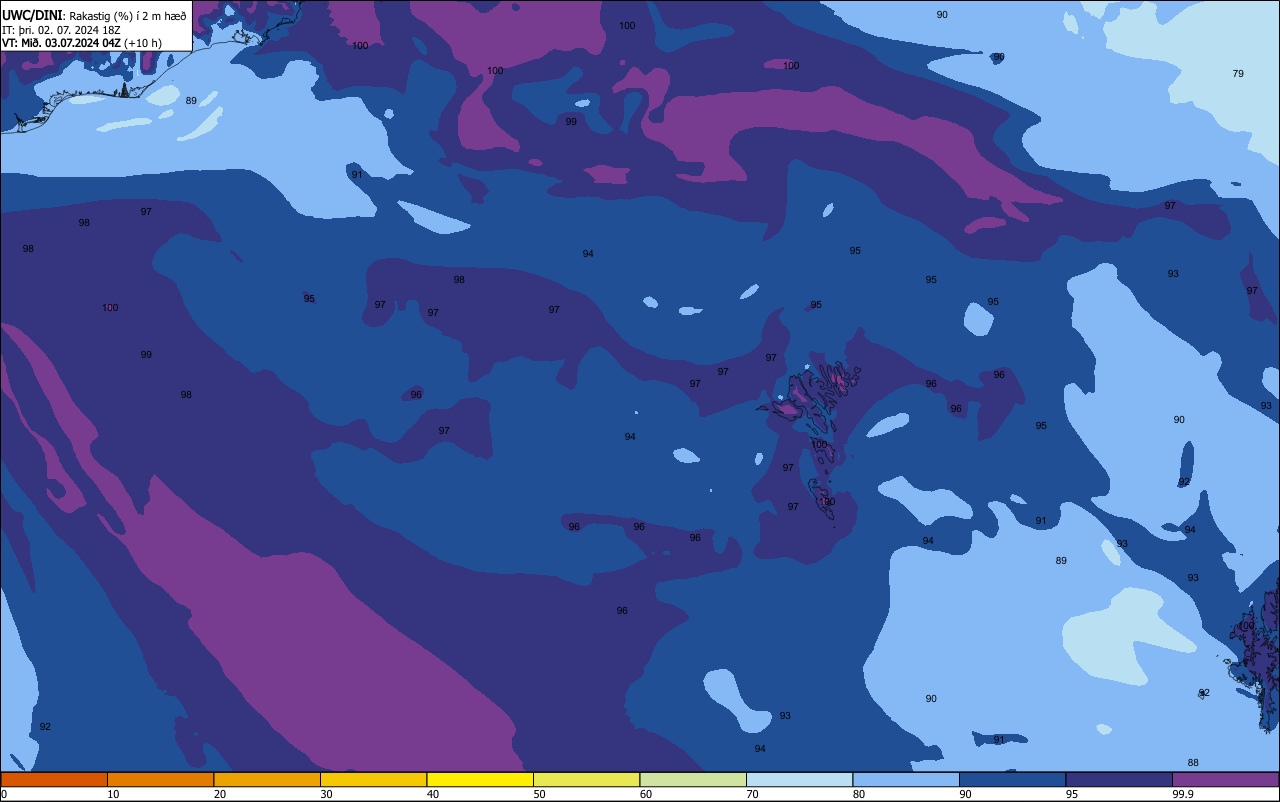The image size is (1280, 802).
Task: Click the 0–10 dark orange legend swatch
Action: 54,779
